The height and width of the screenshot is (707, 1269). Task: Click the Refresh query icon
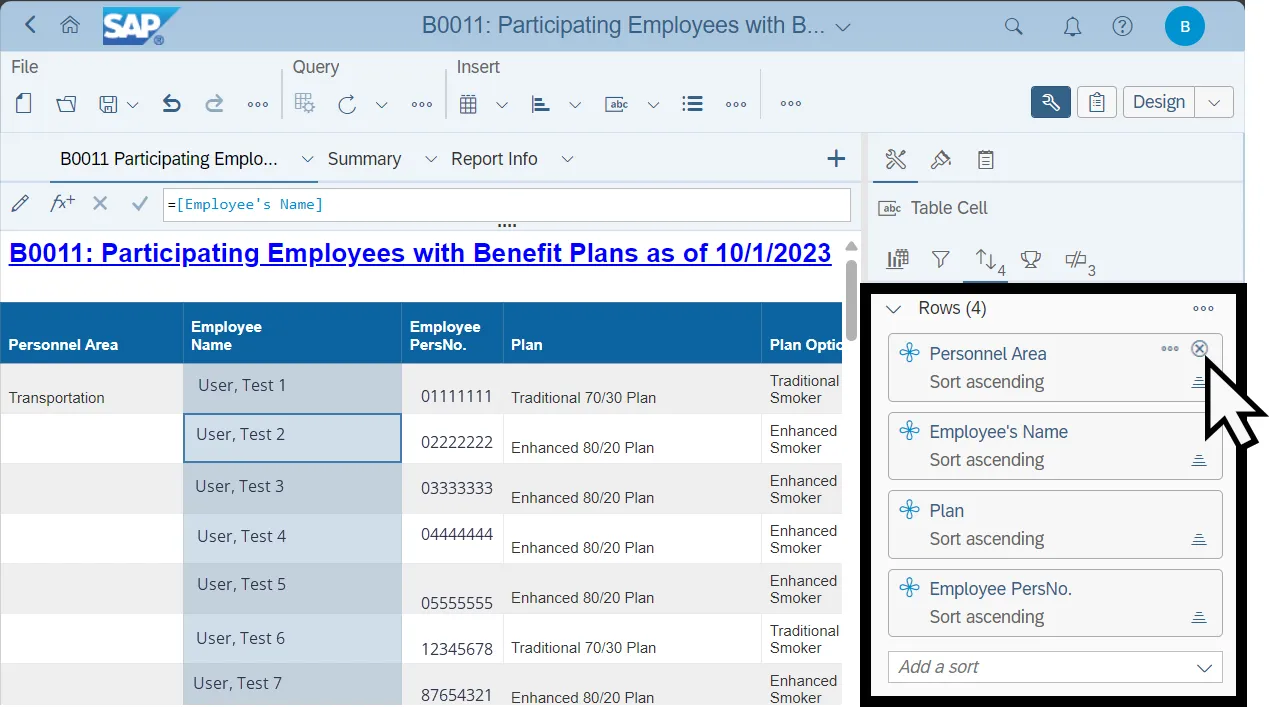point(347,104)
